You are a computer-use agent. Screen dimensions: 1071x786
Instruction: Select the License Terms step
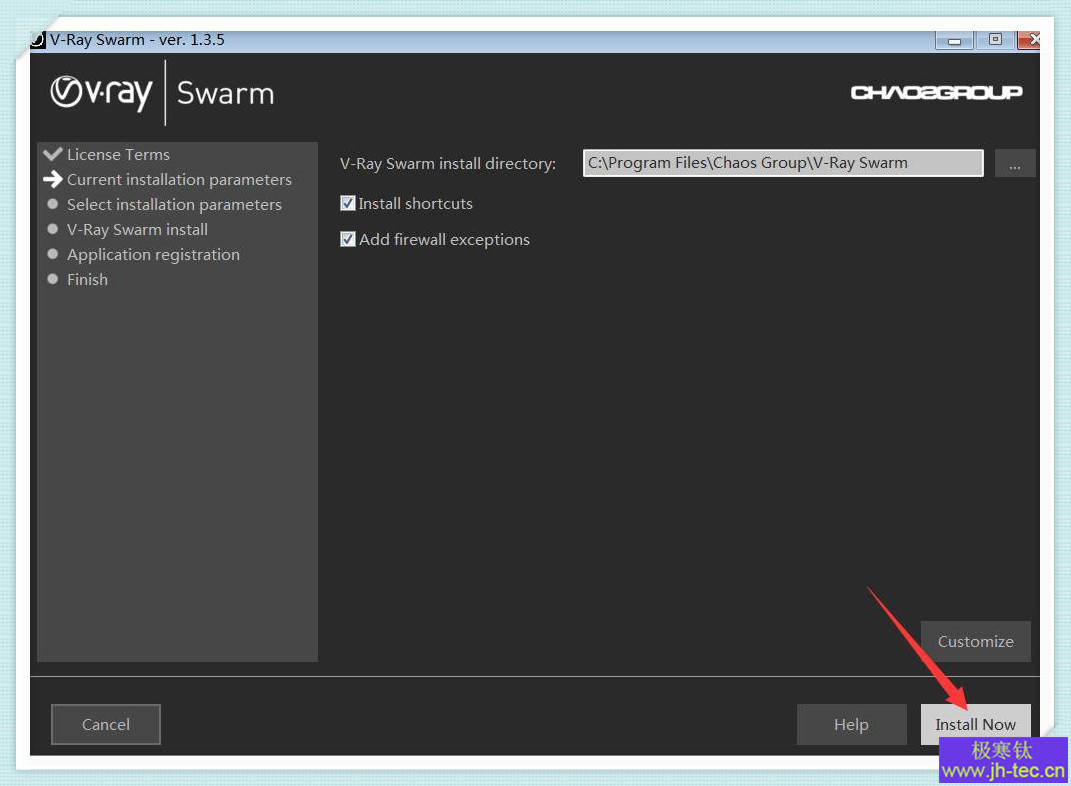[118, 154]
